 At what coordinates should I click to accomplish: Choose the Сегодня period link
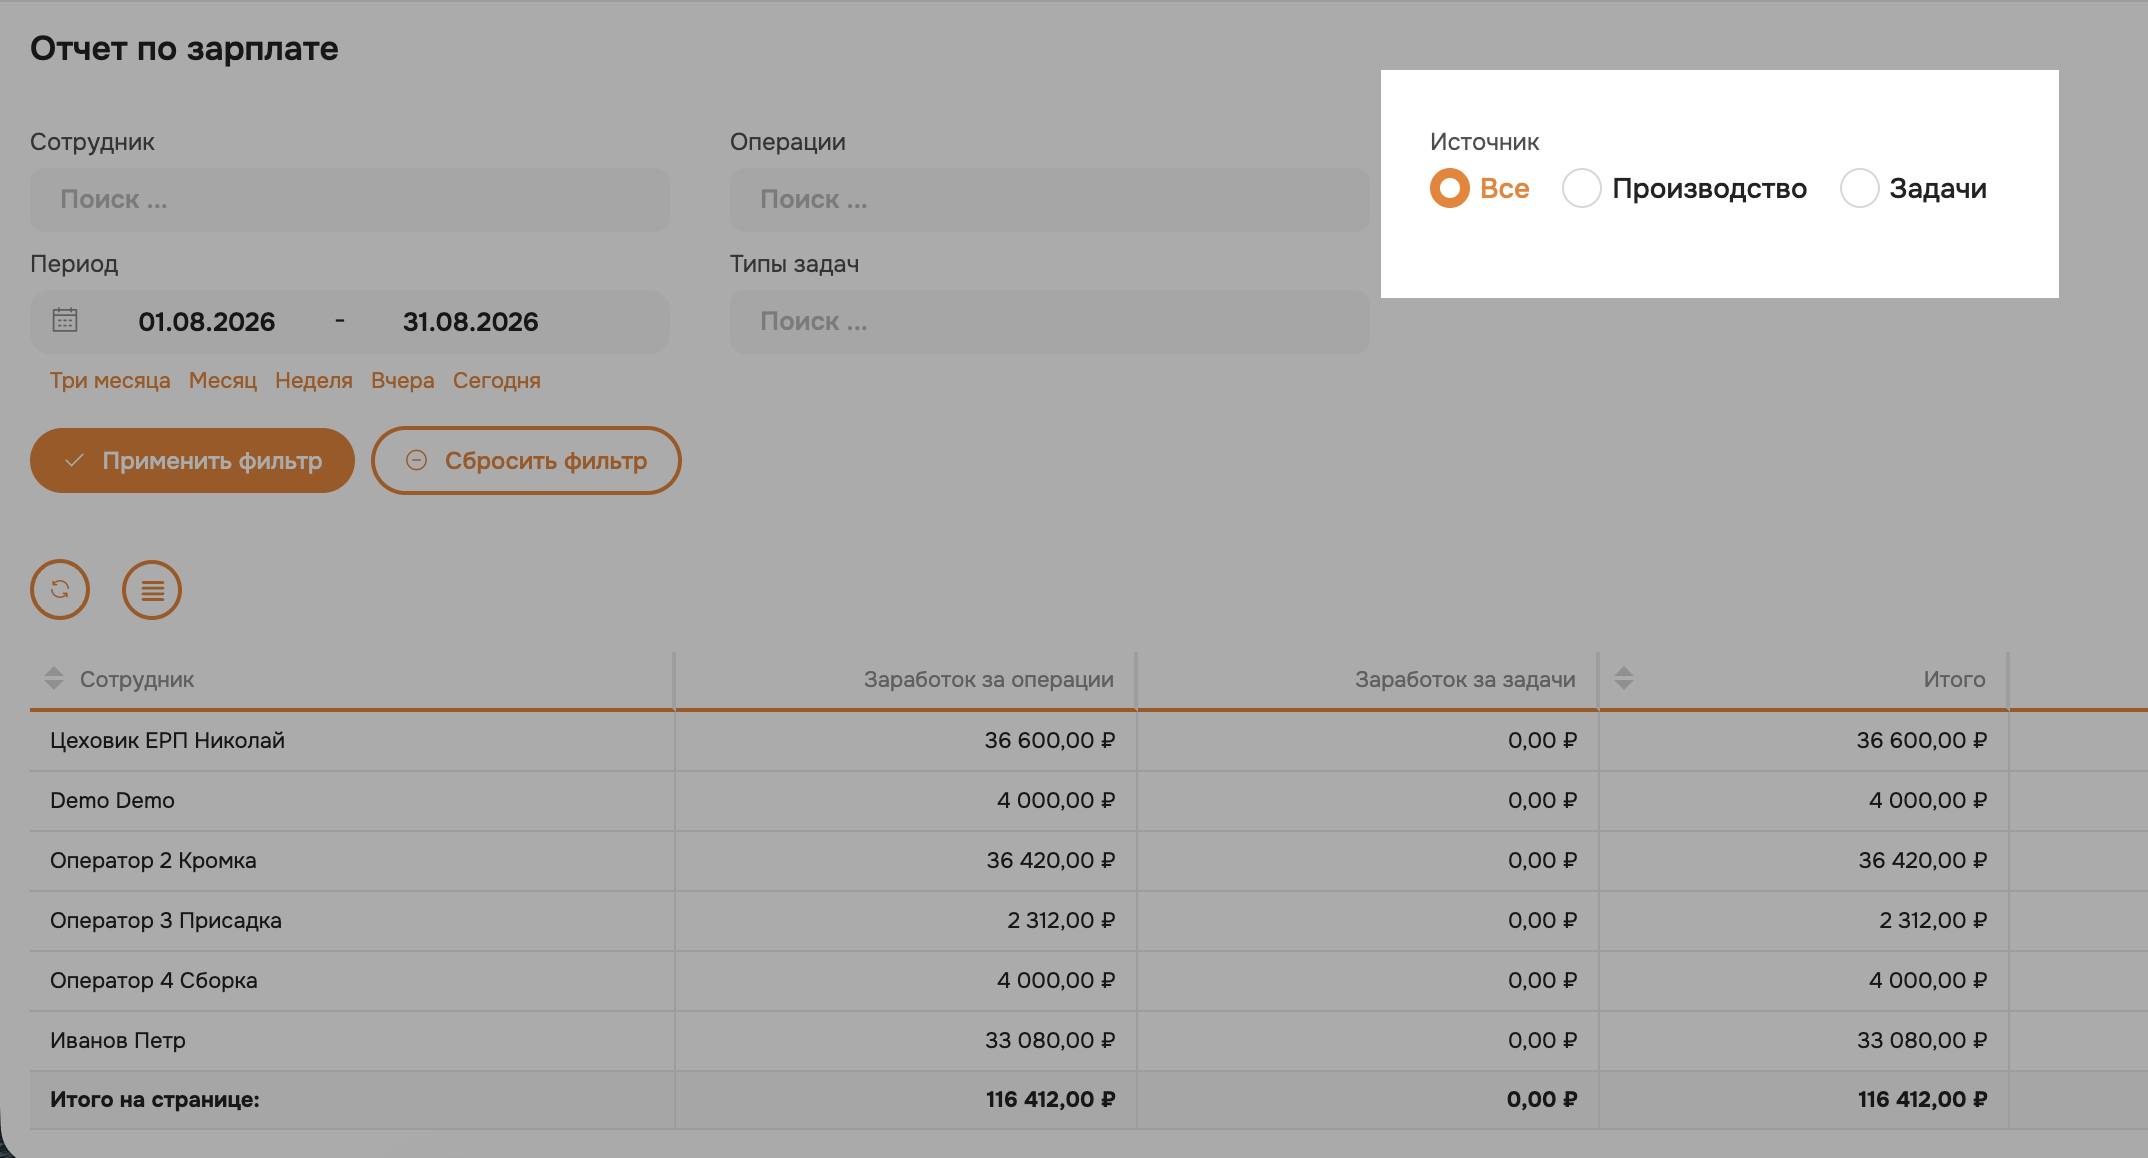(x=497, y=380)
